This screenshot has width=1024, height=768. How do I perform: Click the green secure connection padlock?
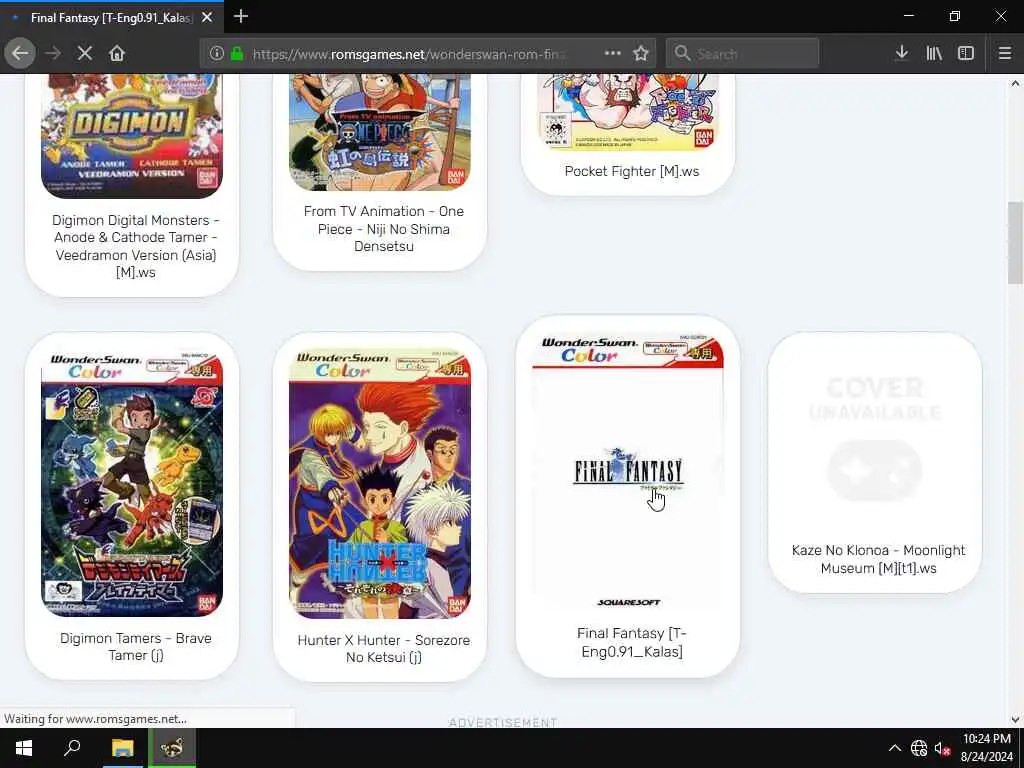(237, 54)
